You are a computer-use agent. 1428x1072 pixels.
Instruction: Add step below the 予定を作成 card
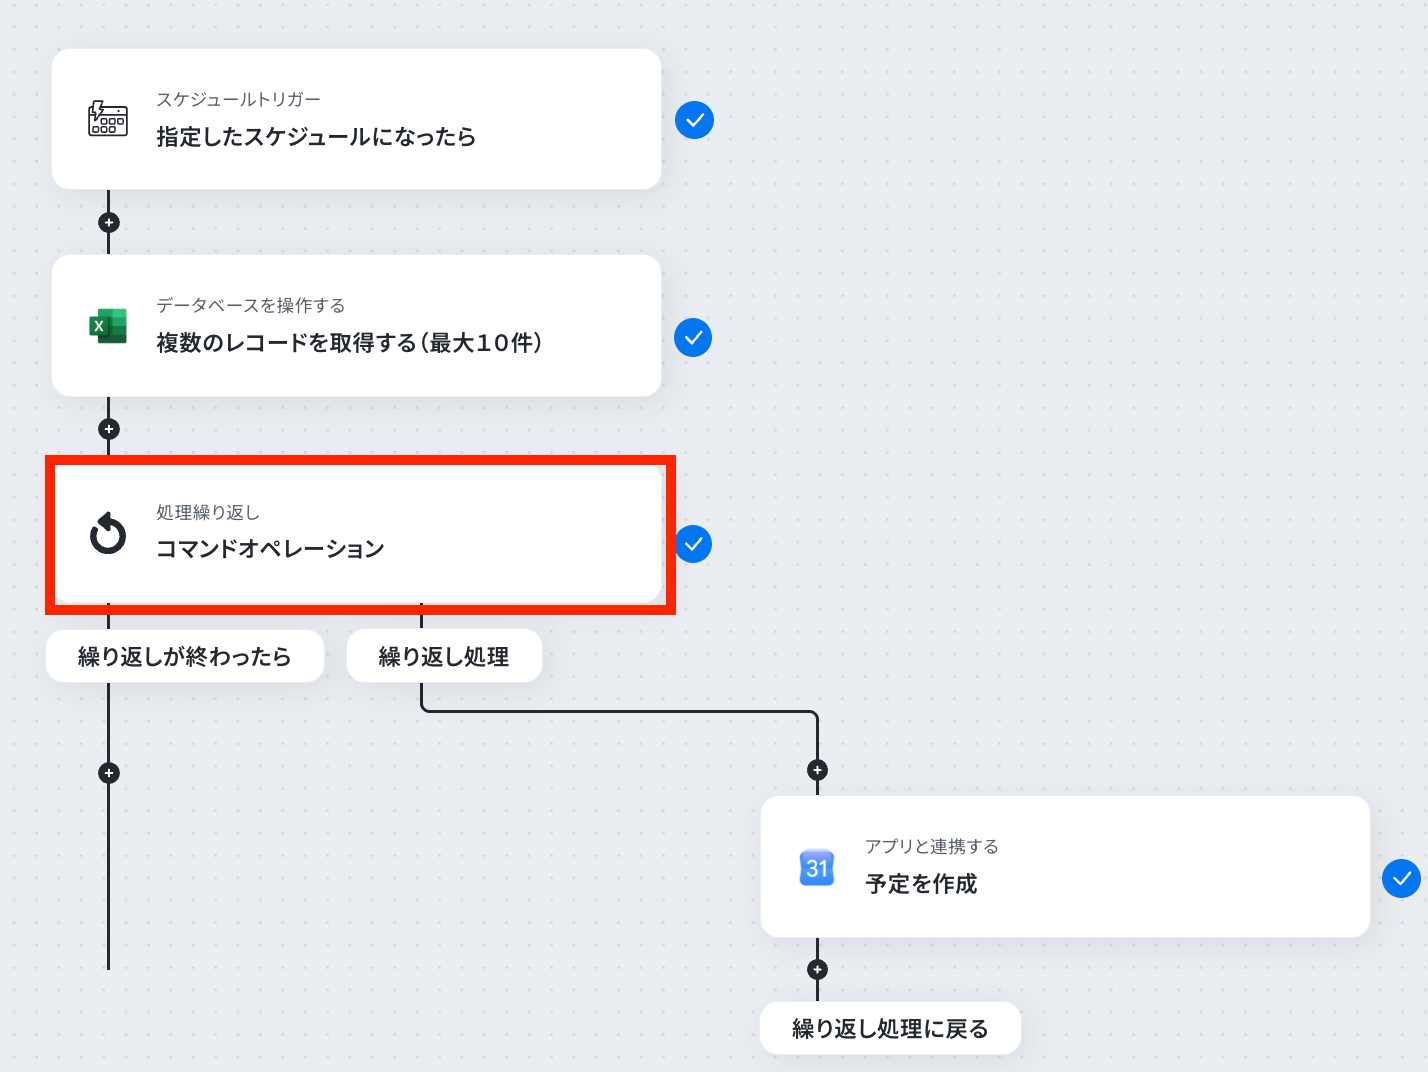[818, 969]
